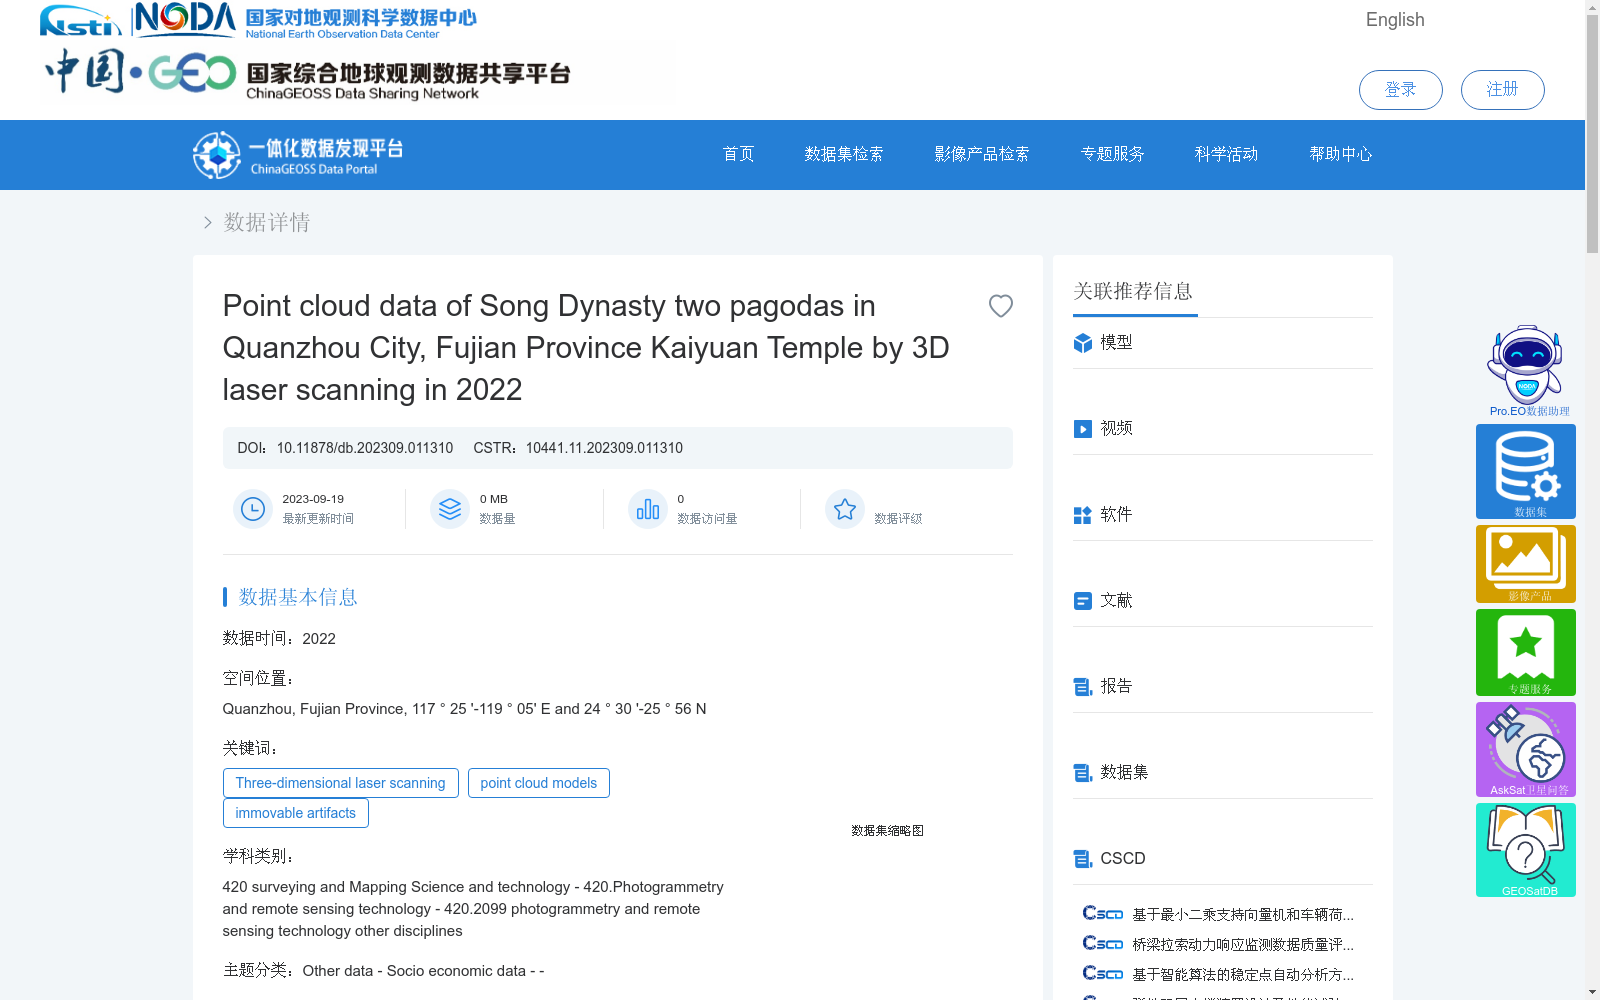Viewport: 1600px width, 1000px height.
Task: Open 科学活动 navigation item
Action: tap(1226, 154)
